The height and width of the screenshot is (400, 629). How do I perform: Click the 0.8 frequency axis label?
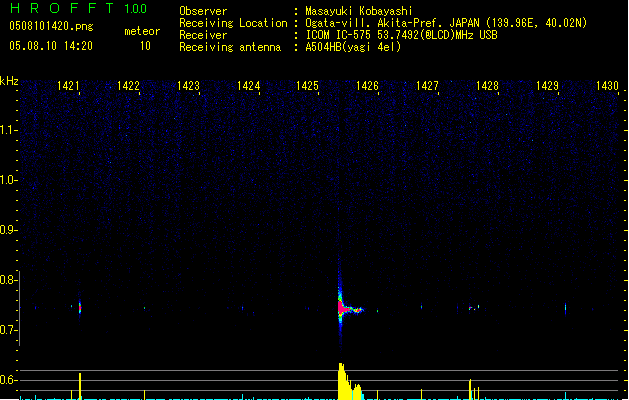(x=8, y=280)
